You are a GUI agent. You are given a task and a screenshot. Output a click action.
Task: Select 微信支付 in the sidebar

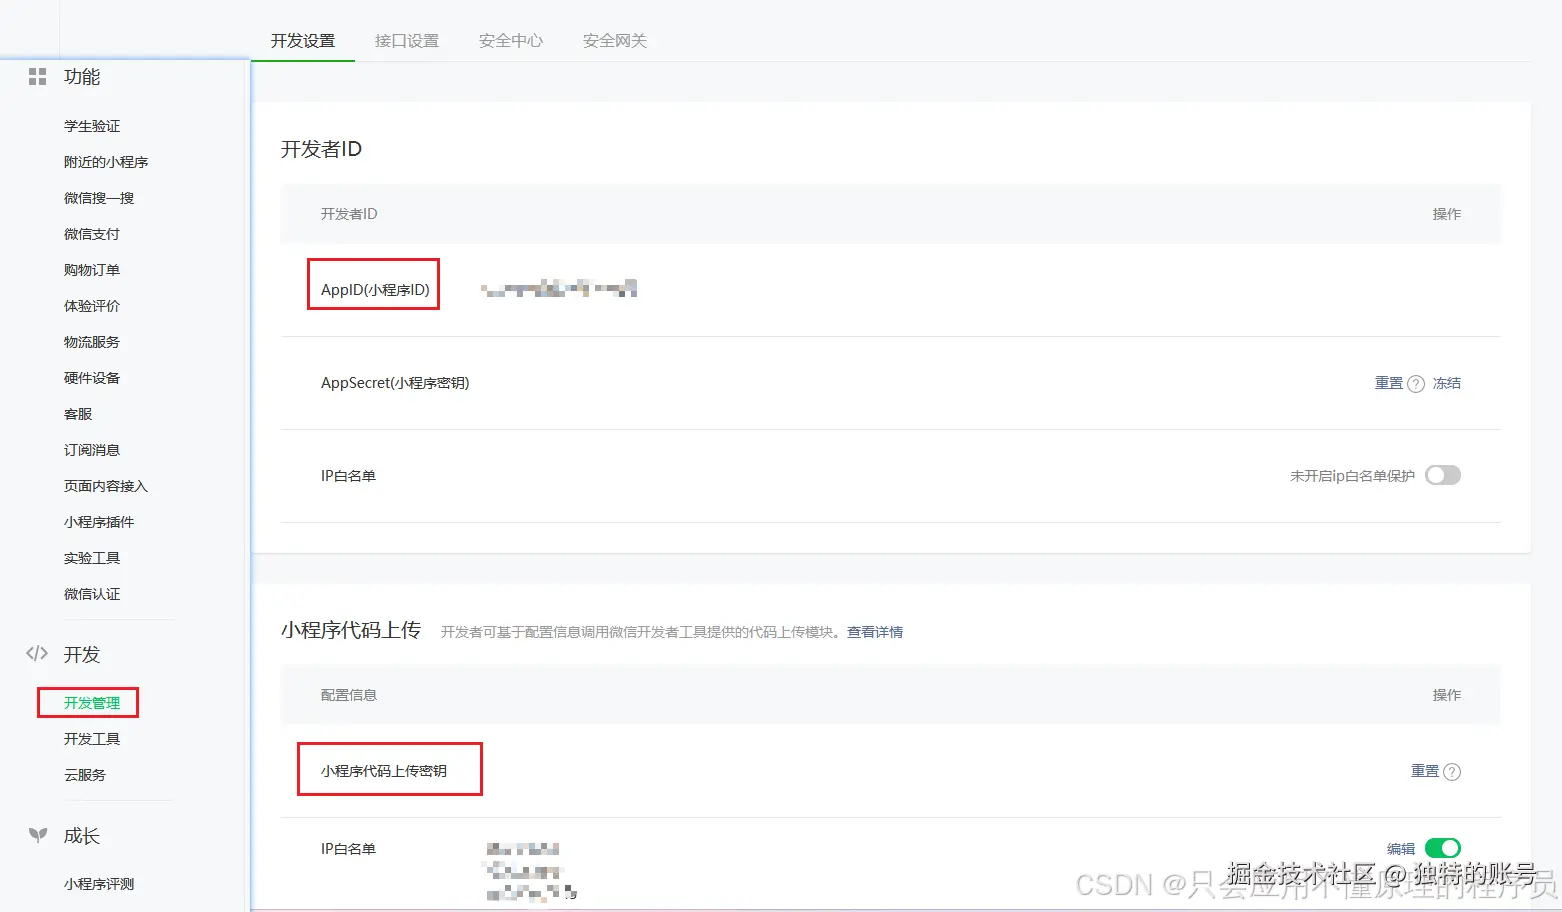91,233
